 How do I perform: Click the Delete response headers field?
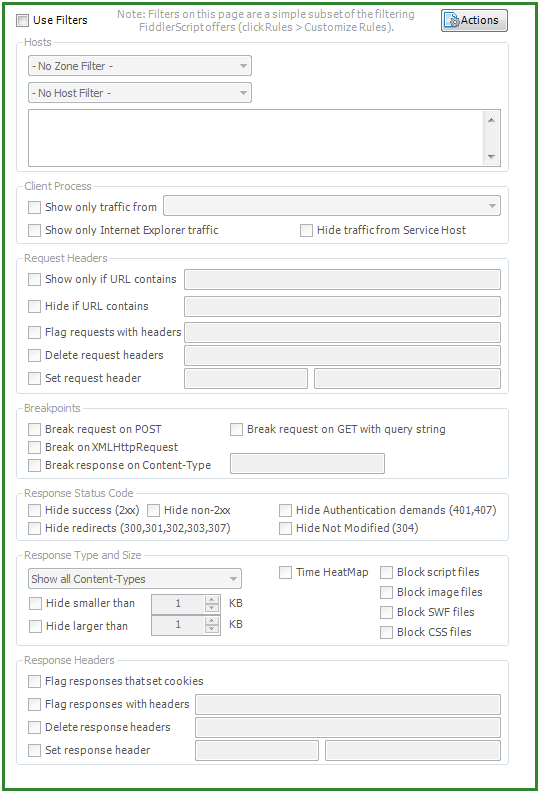coord(348,727)
